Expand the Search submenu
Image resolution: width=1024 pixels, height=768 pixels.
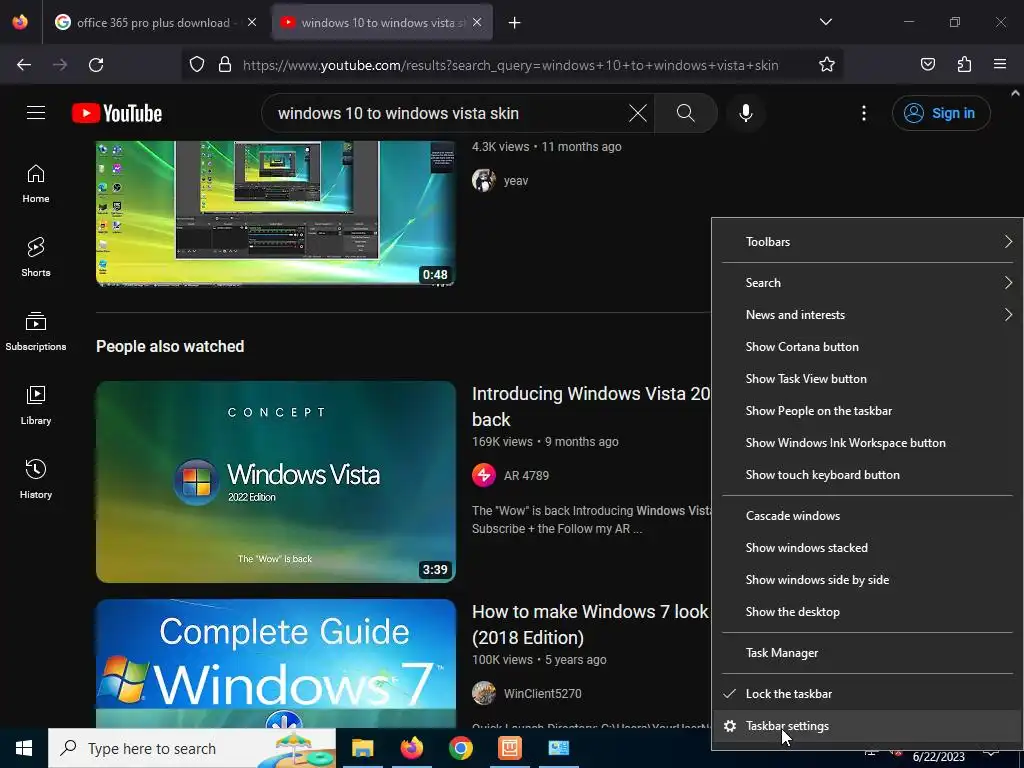pyautogui.click(x=867, y=283)
